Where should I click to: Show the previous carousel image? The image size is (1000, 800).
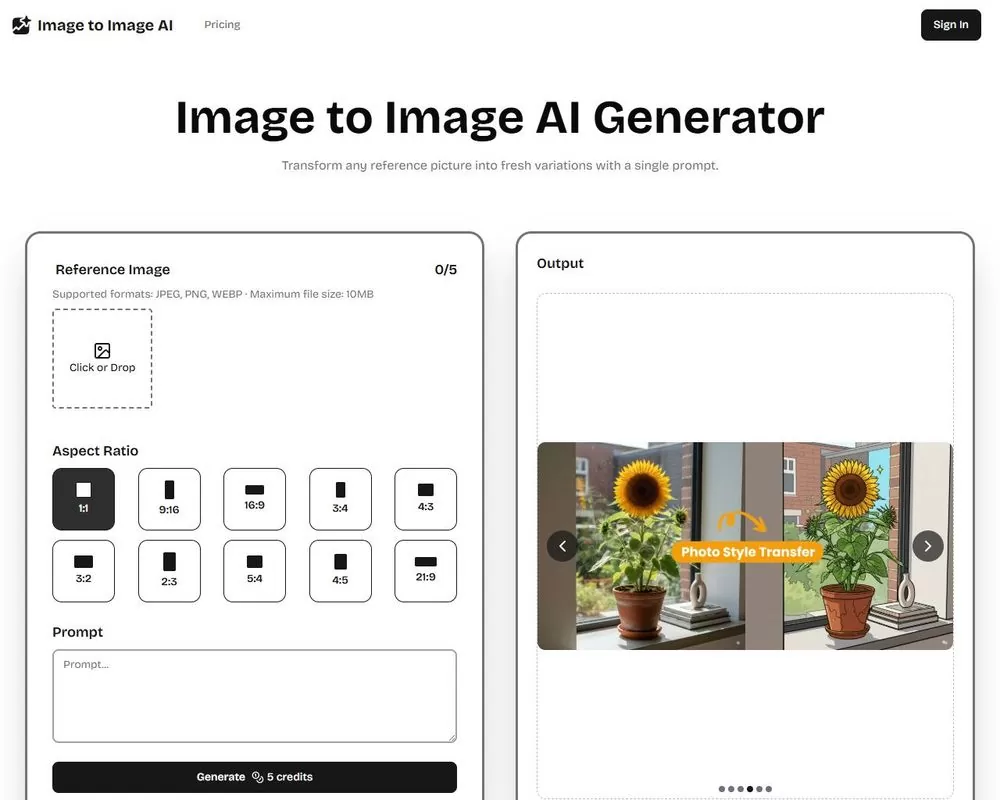click(x=562, y=546)
